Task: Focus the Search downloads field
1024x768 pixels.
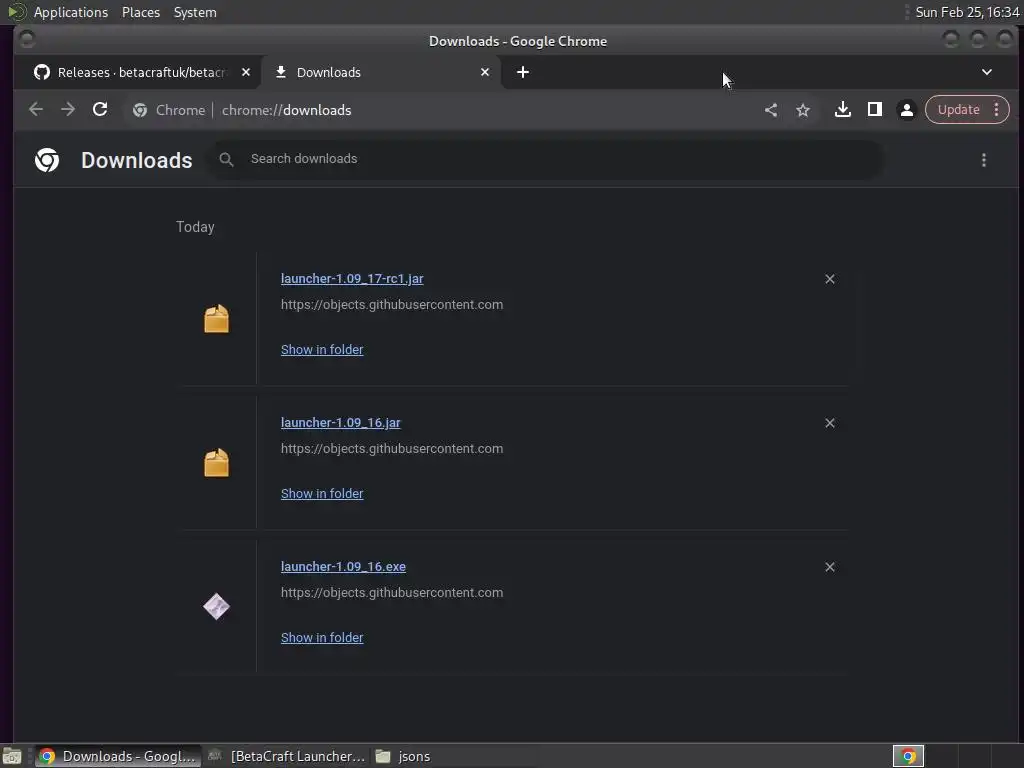Action: tap(547, 159)
